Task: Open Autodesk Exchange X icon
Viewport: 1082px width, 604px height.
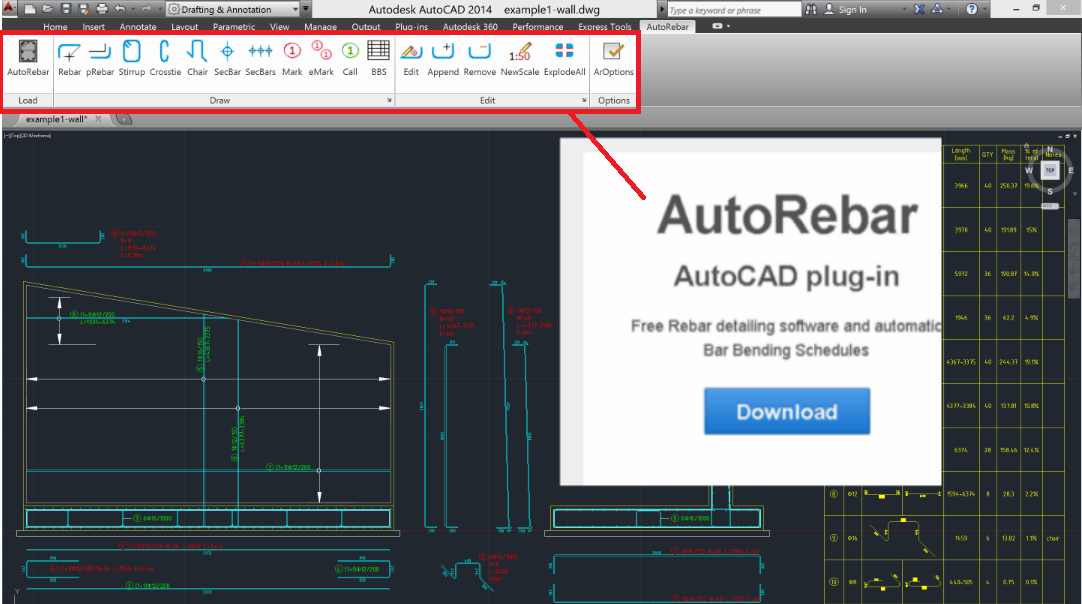Action: tap(919, 9)
